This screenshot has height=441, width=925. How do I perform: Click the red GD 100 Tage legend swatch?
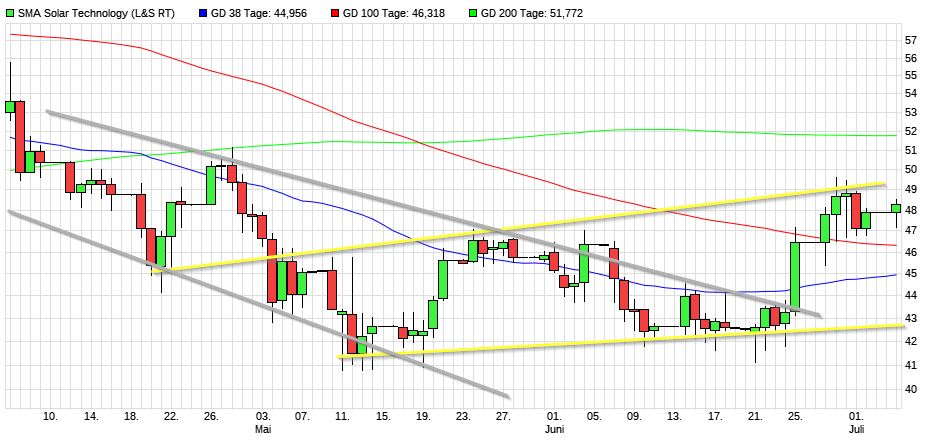click(x=335, y=13)
